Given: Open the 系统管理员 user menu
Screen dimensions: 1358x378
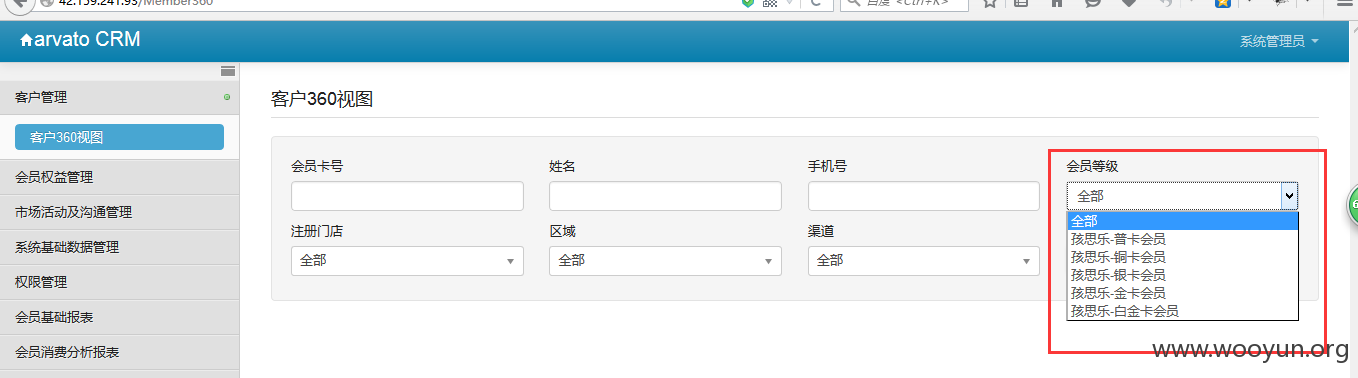Looking at the screenshot, I should 1279,41.
